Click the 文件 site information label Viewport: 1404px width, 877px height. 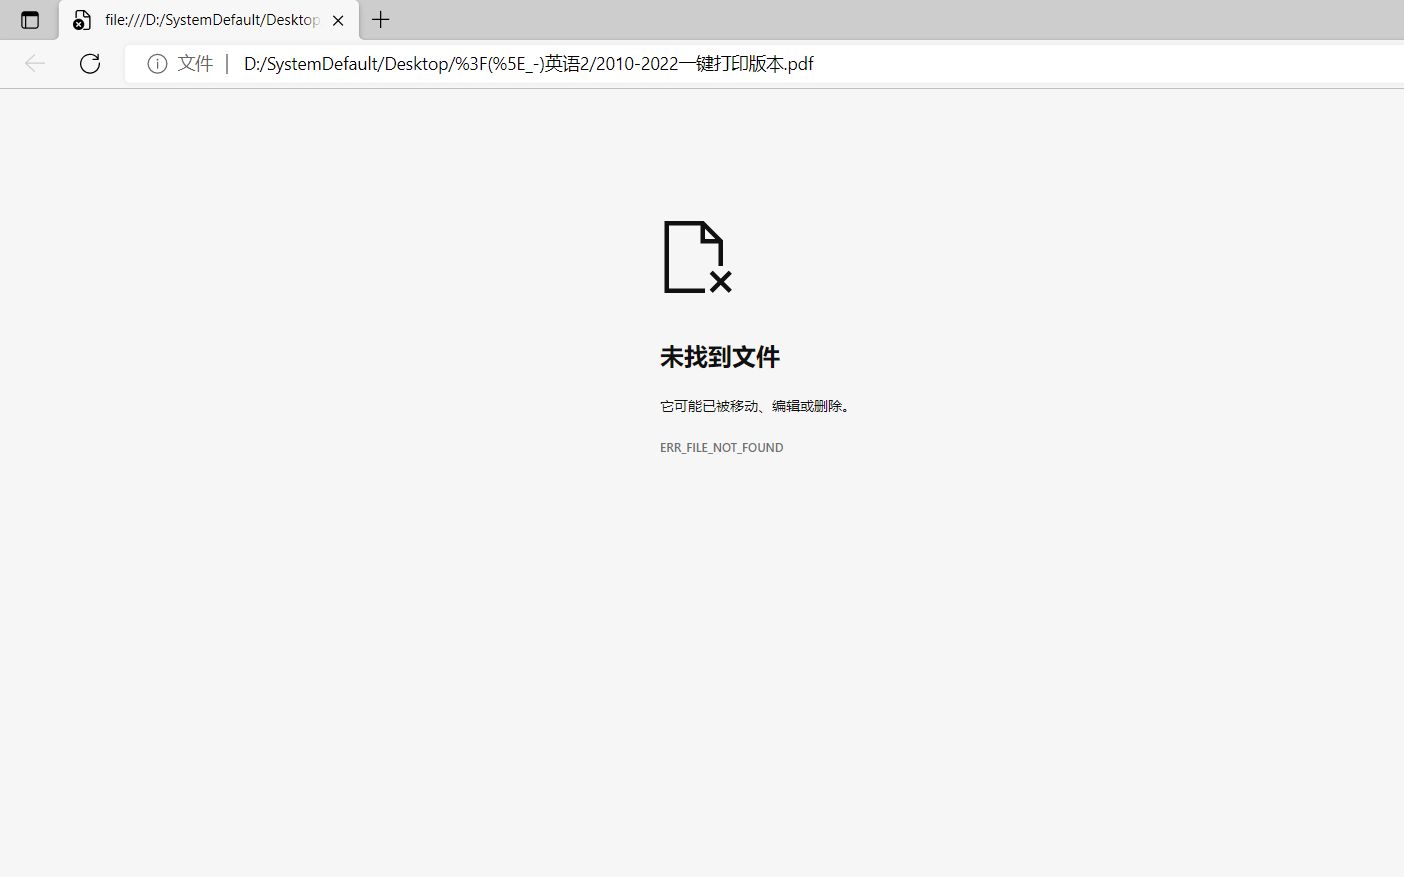194,63
